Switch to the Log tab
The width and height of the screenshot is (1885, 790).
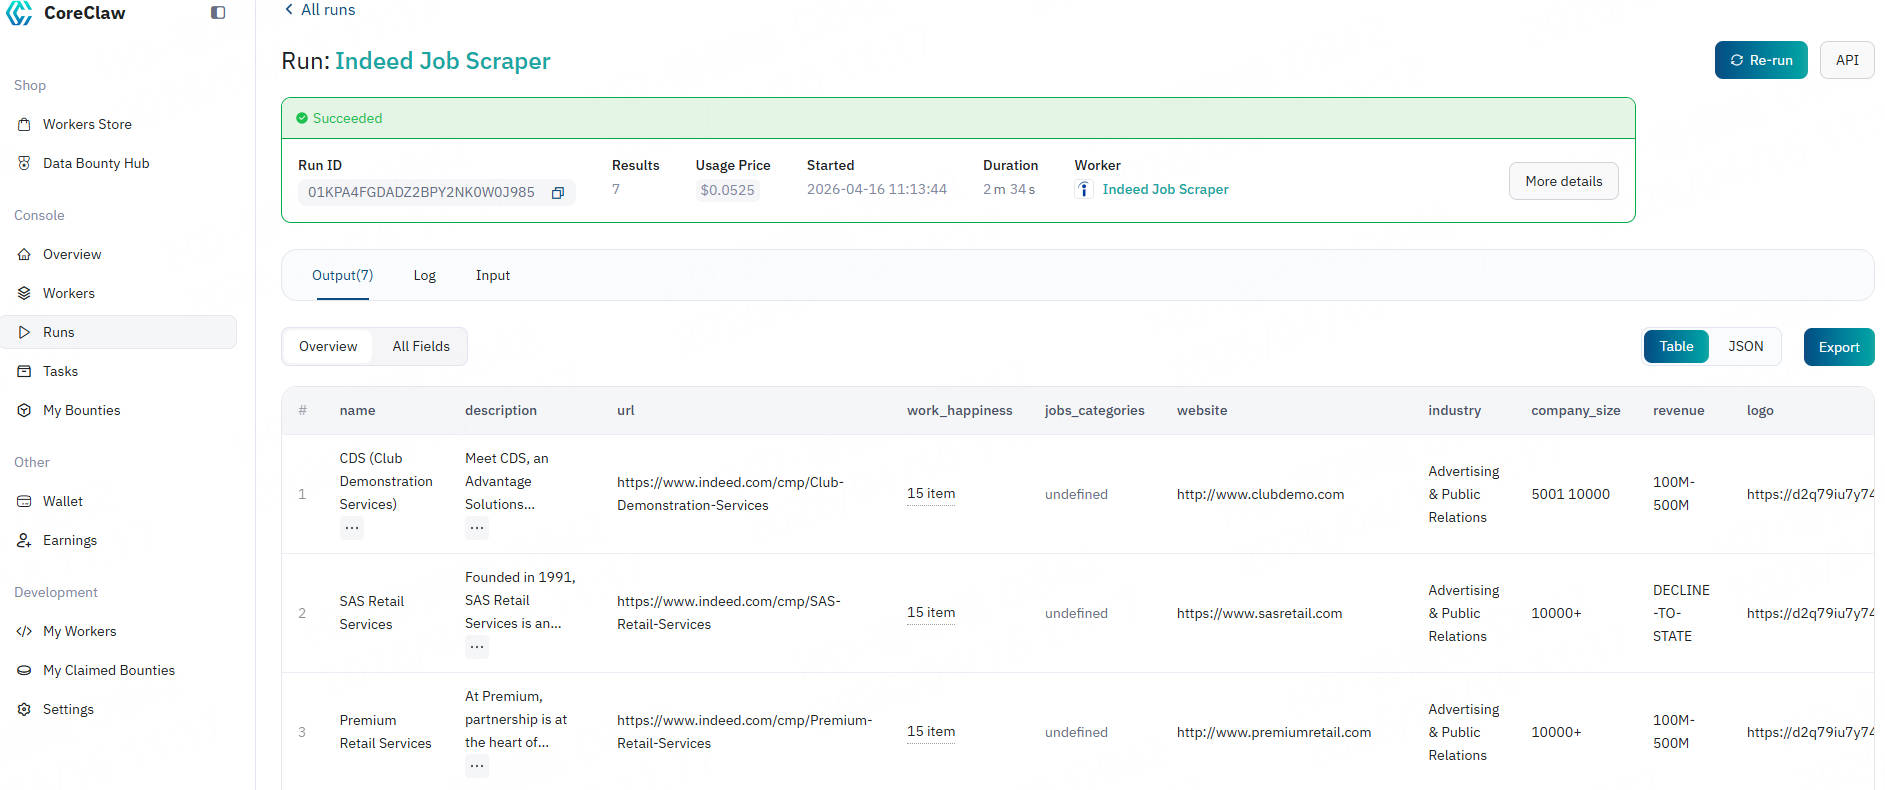point(424,275)
